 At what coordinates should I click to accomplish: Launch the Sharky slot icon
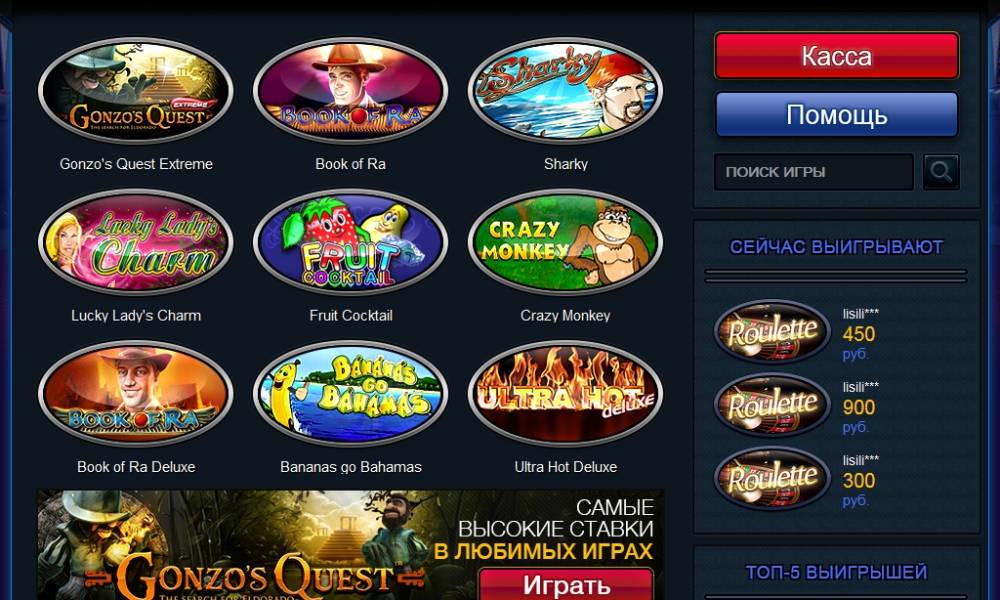pyautogui.click(x=565, y=91)
